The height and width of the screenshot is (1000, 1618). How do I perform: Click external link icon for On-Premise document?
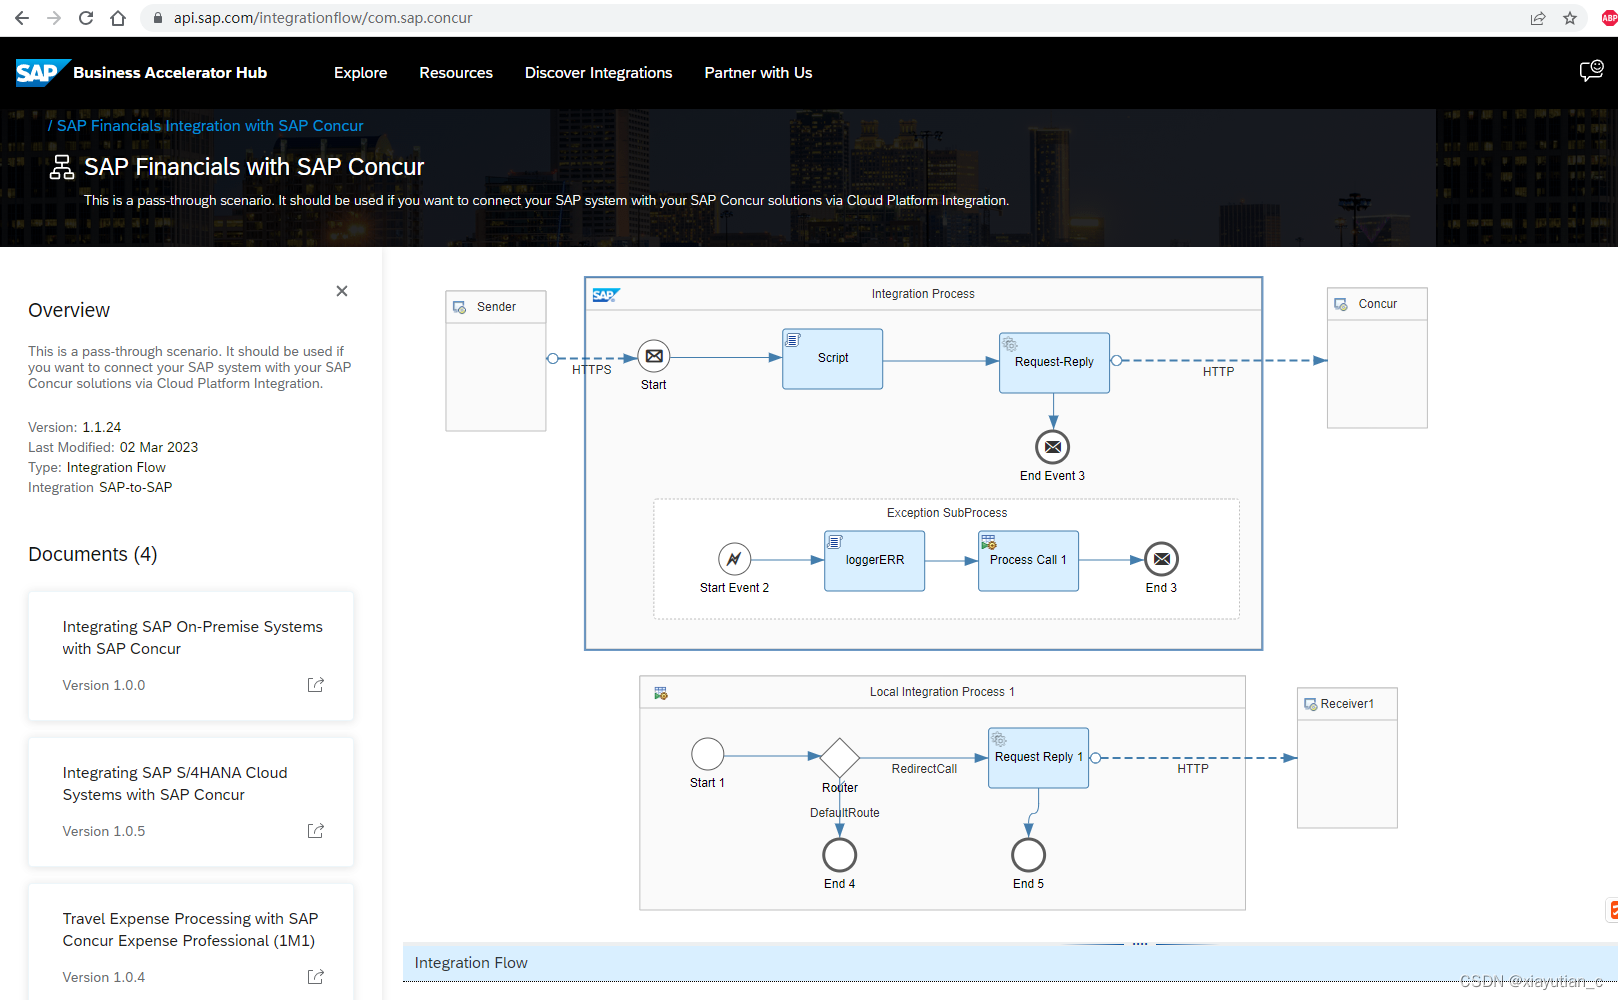point(316,685)
